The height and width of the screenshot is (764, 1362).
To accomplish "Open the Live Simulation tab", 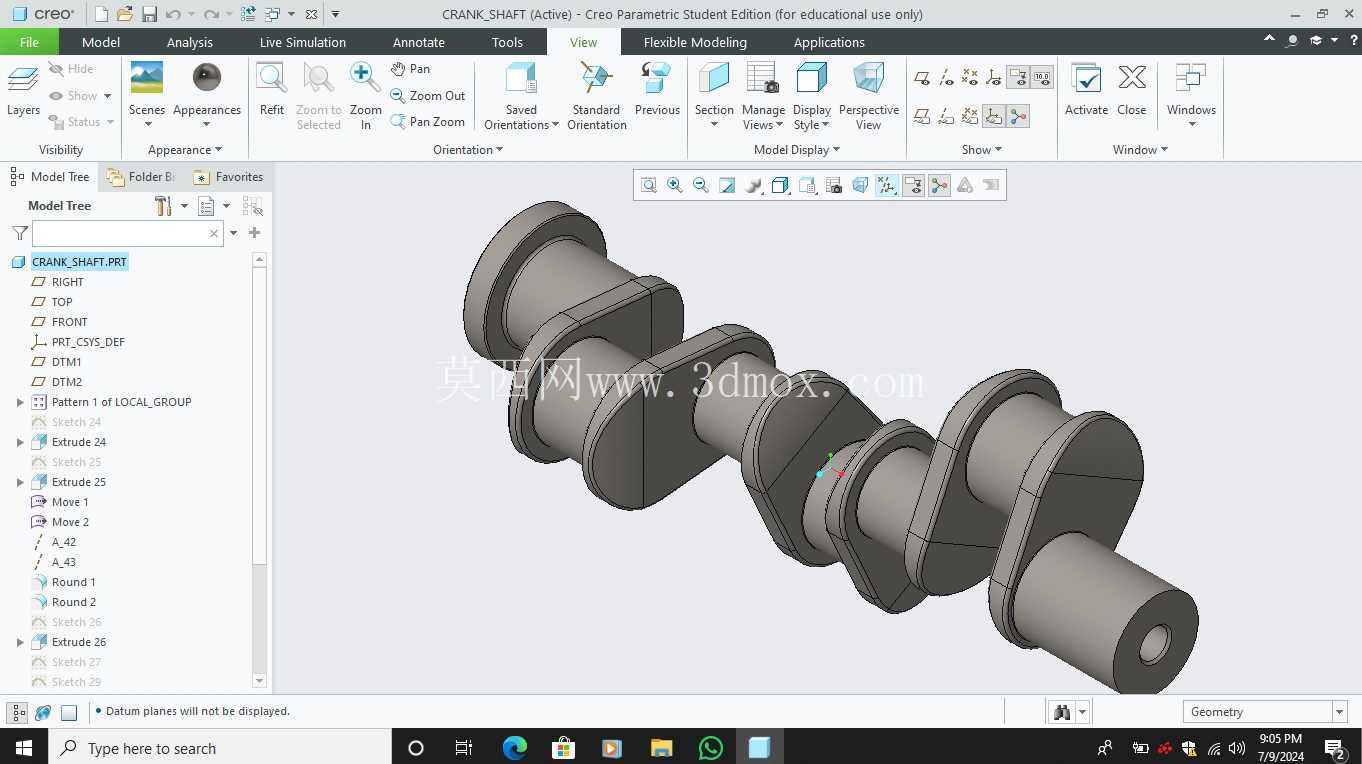I will 303,42.
